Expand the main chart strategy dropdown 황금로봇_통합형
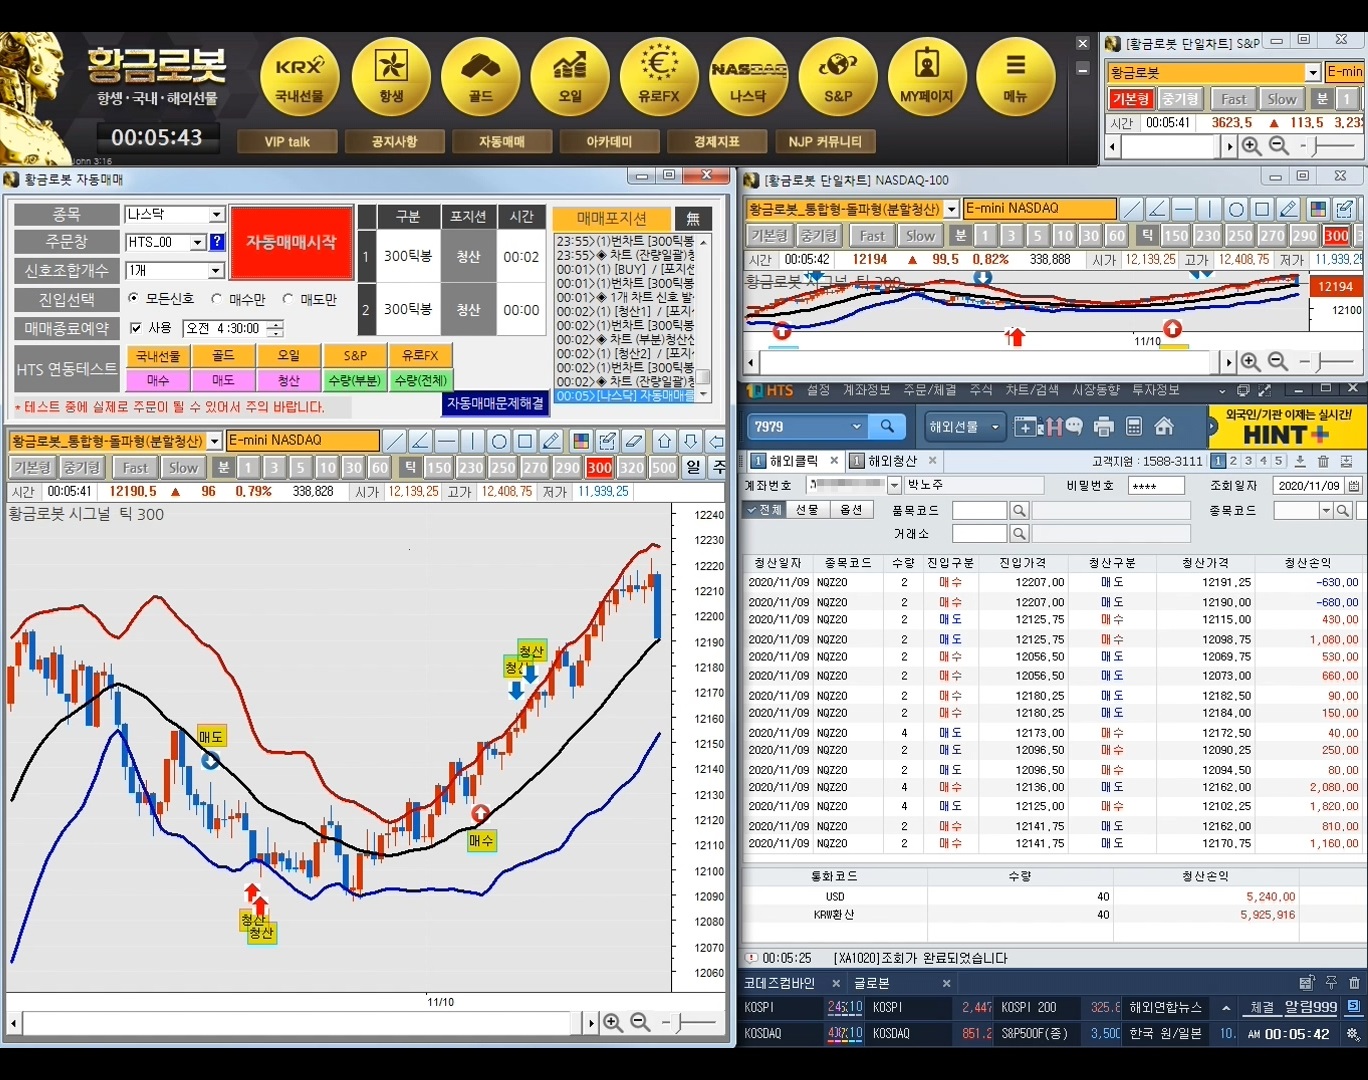This screenshot has width=1368, height=1080. click(214, 441)
